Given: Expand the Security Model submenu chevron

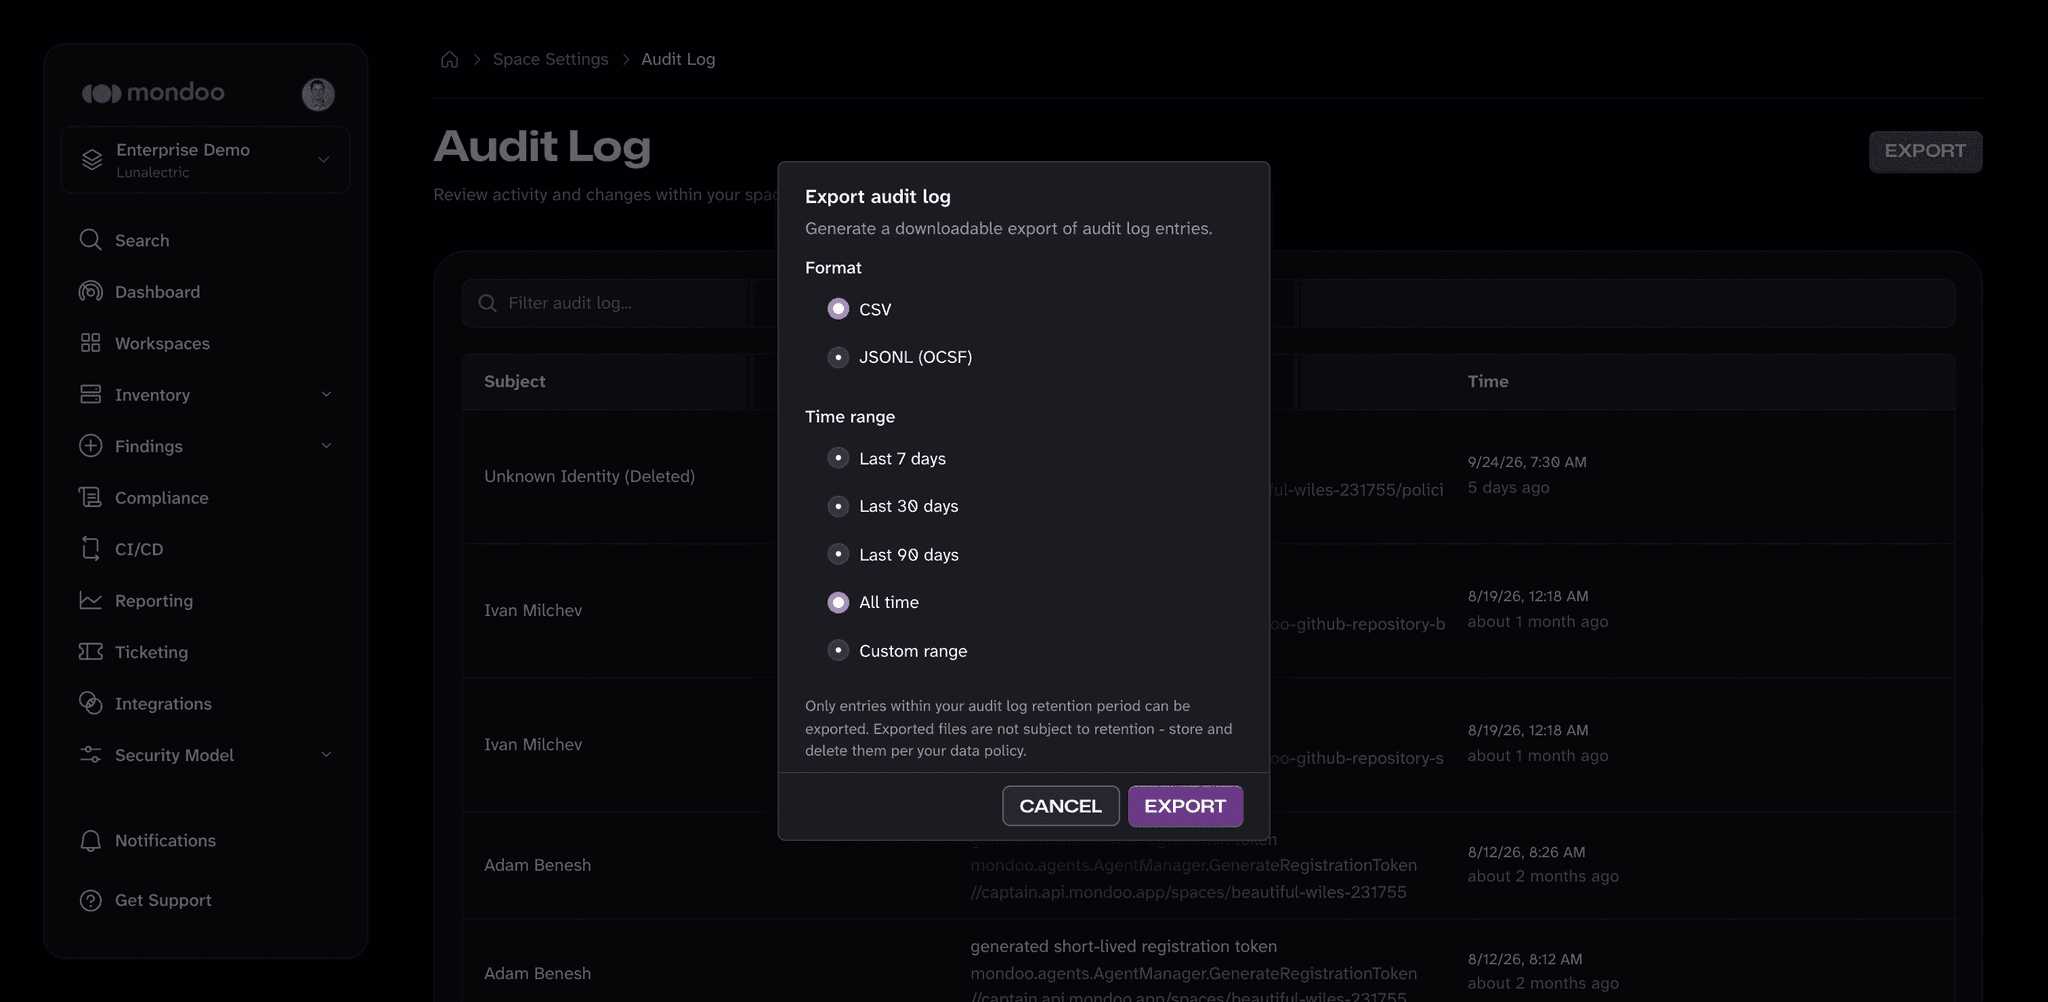Looking at the screenshot, I should tap(326, 755).
